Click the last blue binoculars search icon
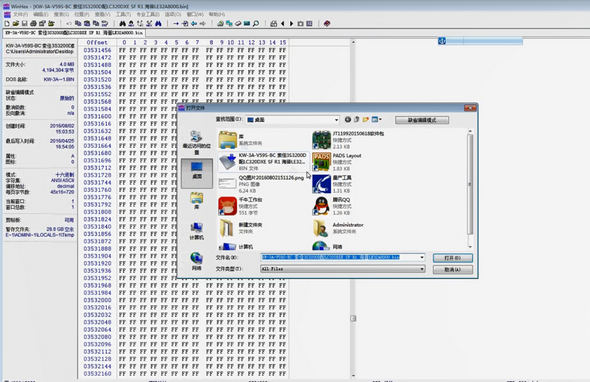The image size is (590, 382). pyautogui.click(x=158, y=23)
